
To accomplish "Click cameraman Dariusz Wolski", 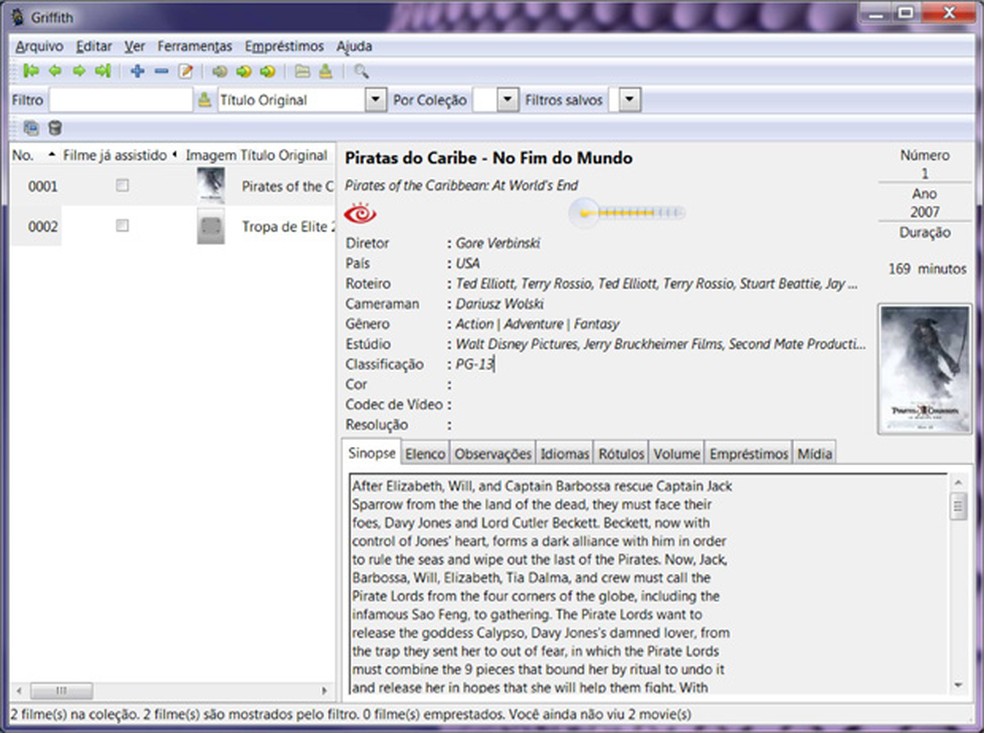I will click(500, 304).
